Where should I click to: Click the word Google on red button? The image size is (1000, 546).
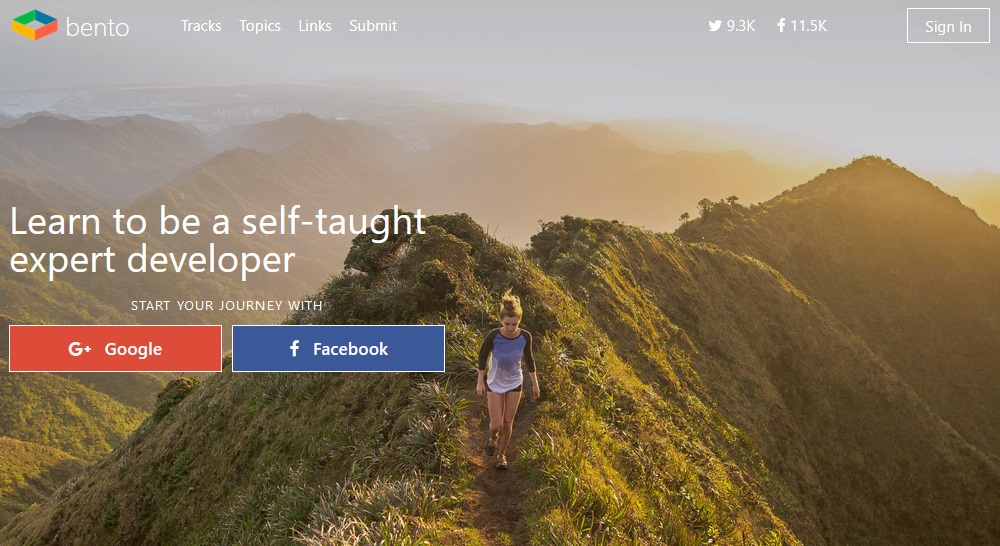133,349
